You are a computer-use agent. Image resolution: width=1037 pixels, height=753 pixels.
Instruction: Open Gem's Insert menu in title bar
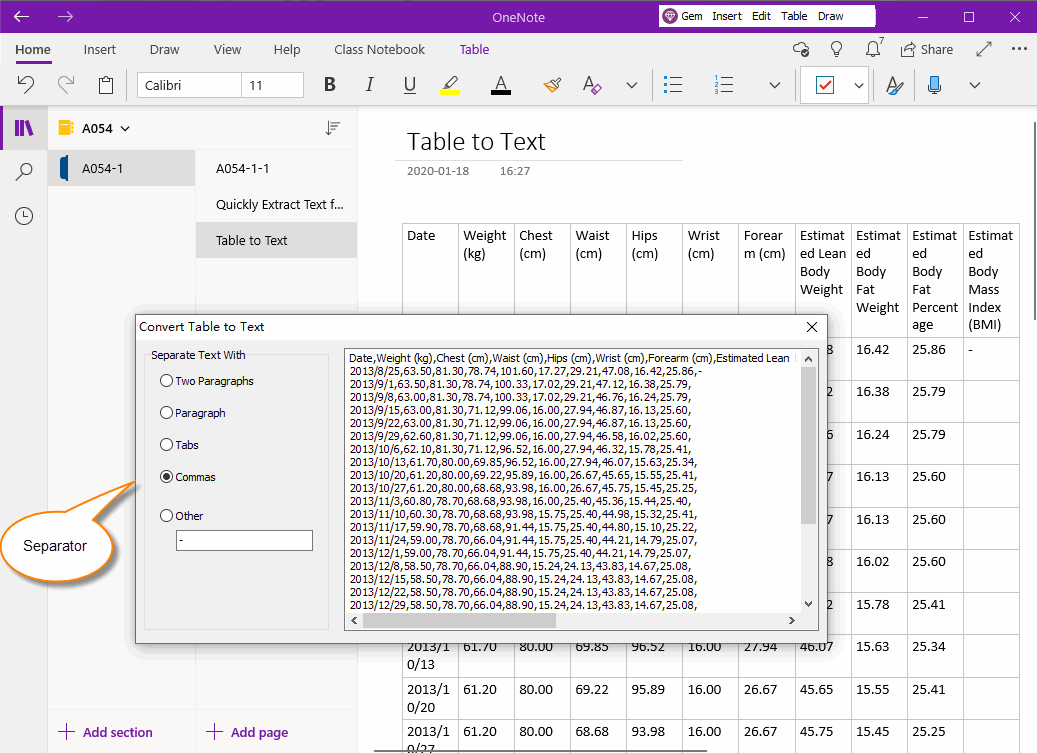click(726, 16)
